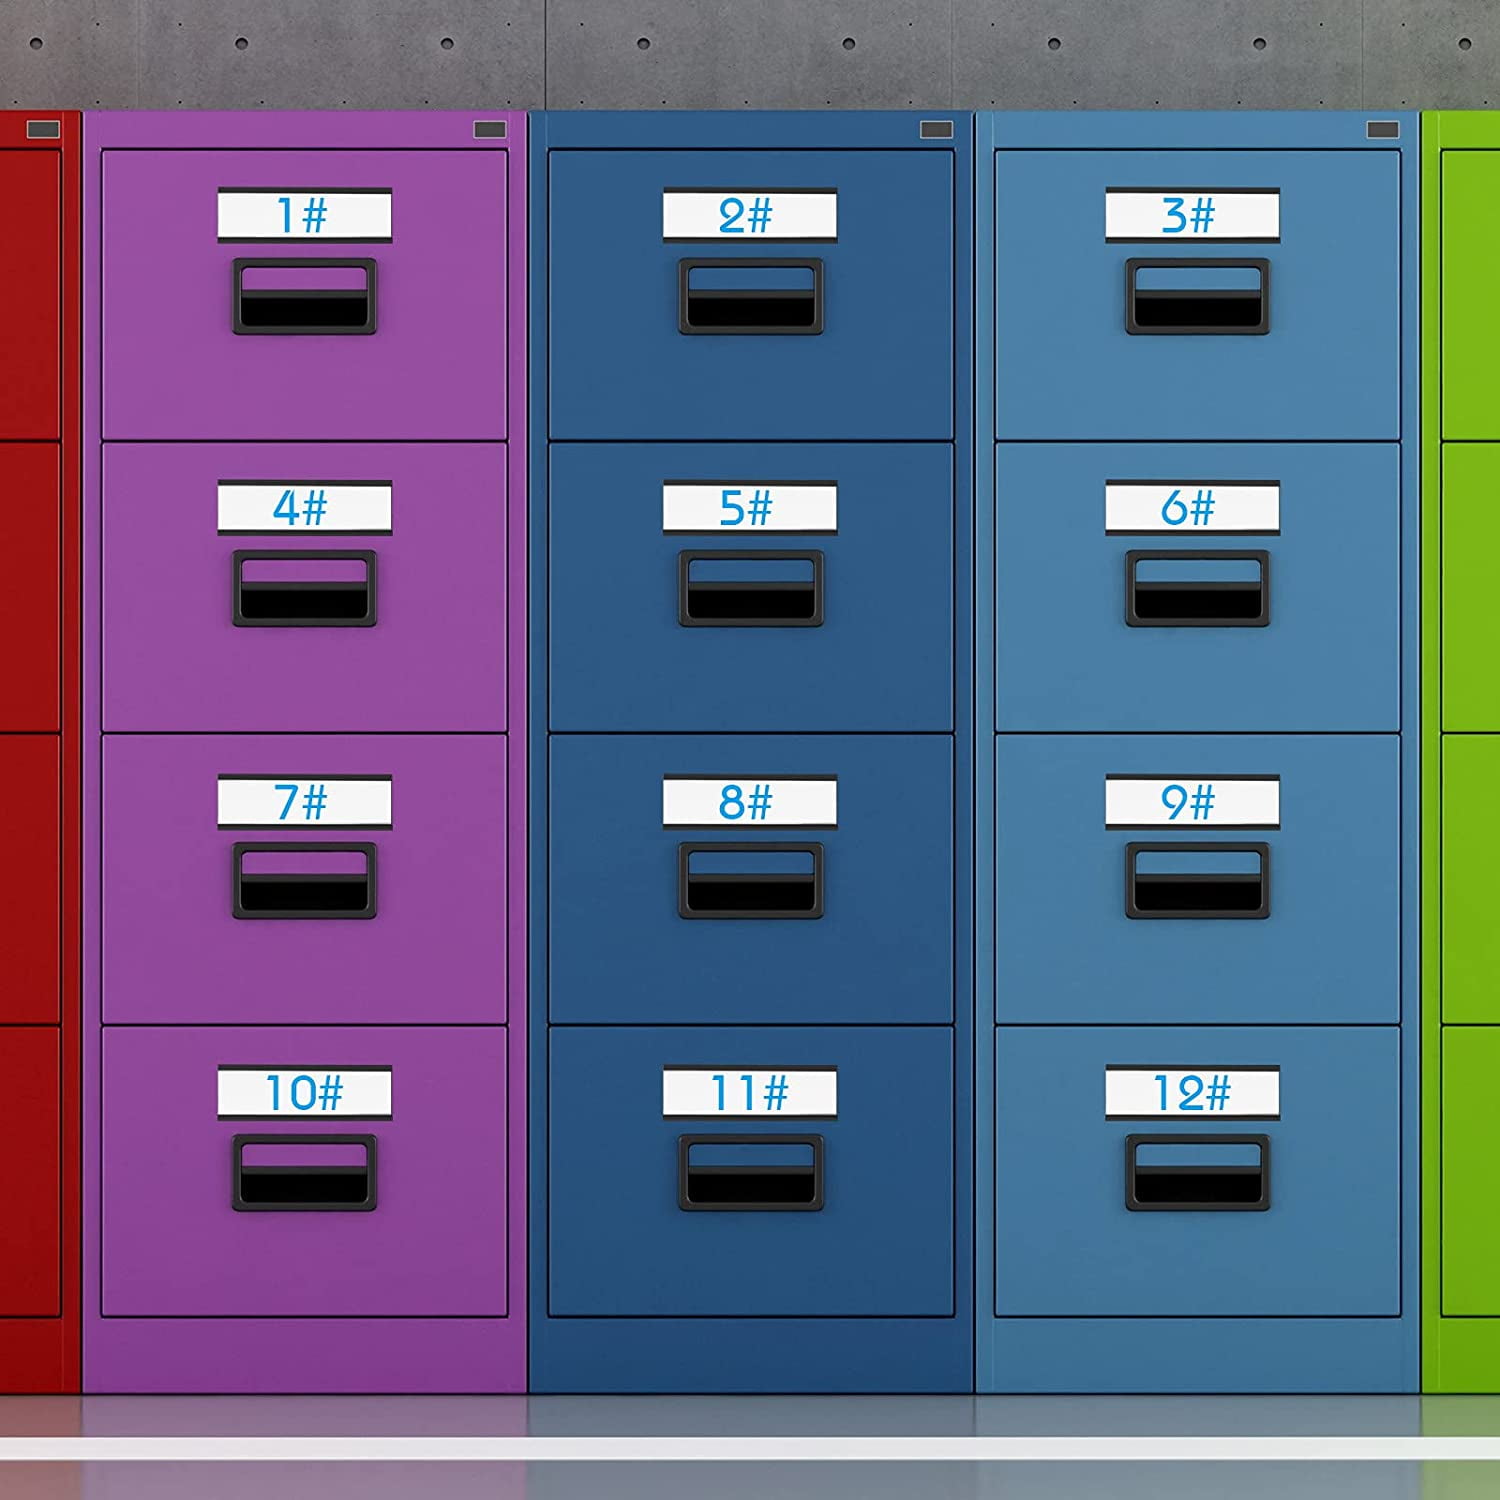1500x1500 pixels.
Task: Select the handle below label 1#
Action: [x=304, y=296]
